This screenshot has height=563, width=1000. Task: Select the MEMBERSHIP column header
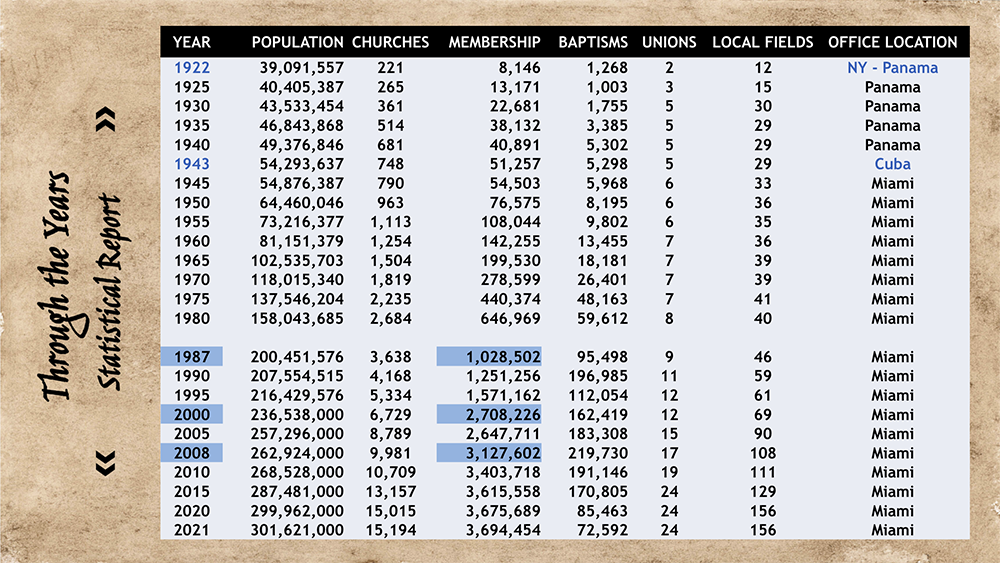[494, 43]
